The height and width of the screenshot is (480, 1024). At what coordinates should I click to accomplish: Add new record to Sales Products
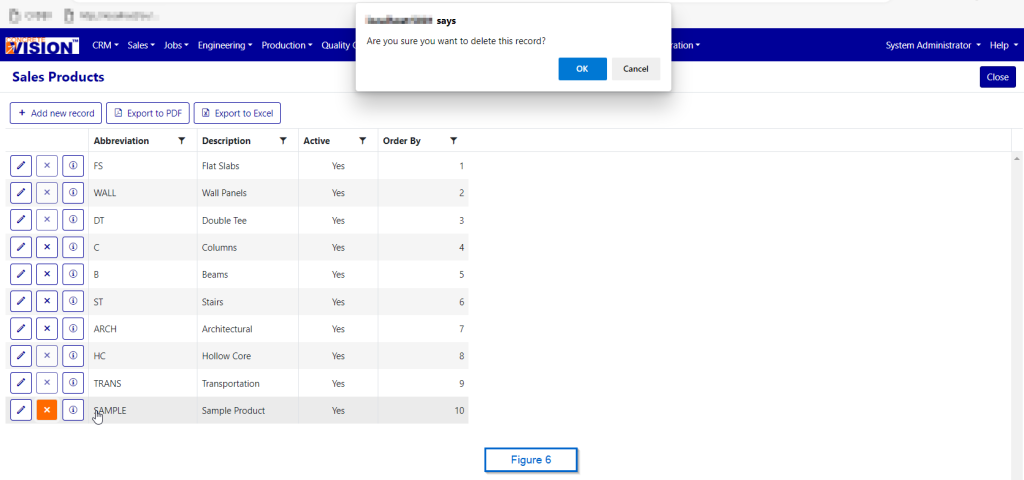coord(56,113)
